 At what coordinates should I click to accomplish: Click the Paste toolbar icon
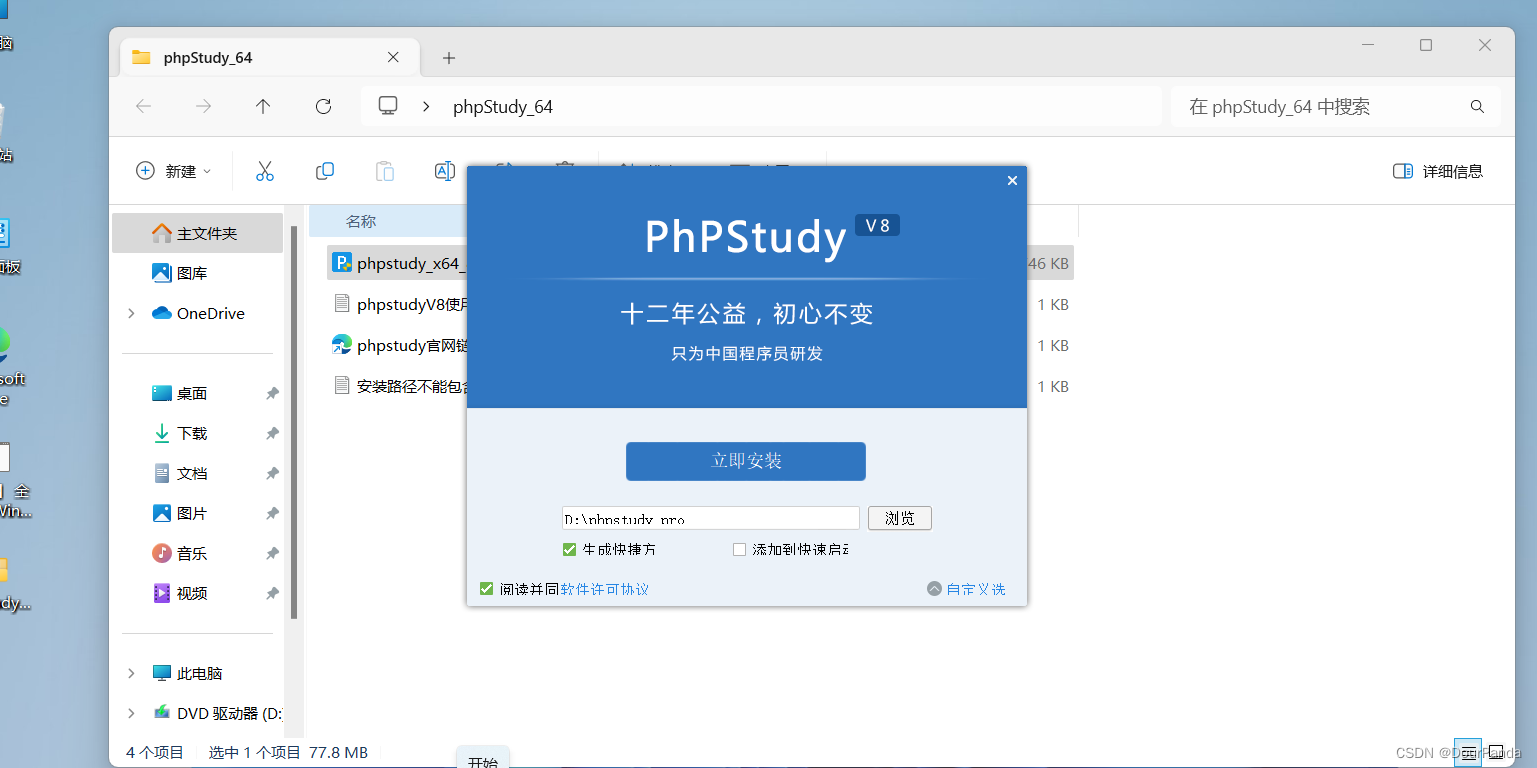[385, 171]
